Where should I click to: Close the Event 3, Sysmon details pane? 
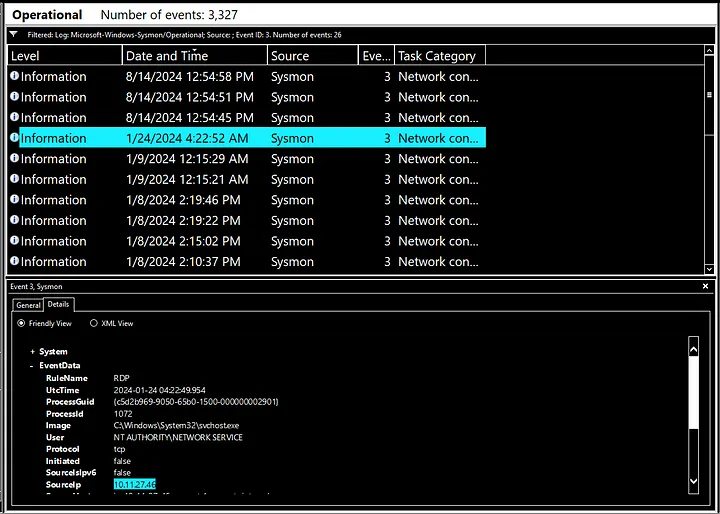point(706,286)
